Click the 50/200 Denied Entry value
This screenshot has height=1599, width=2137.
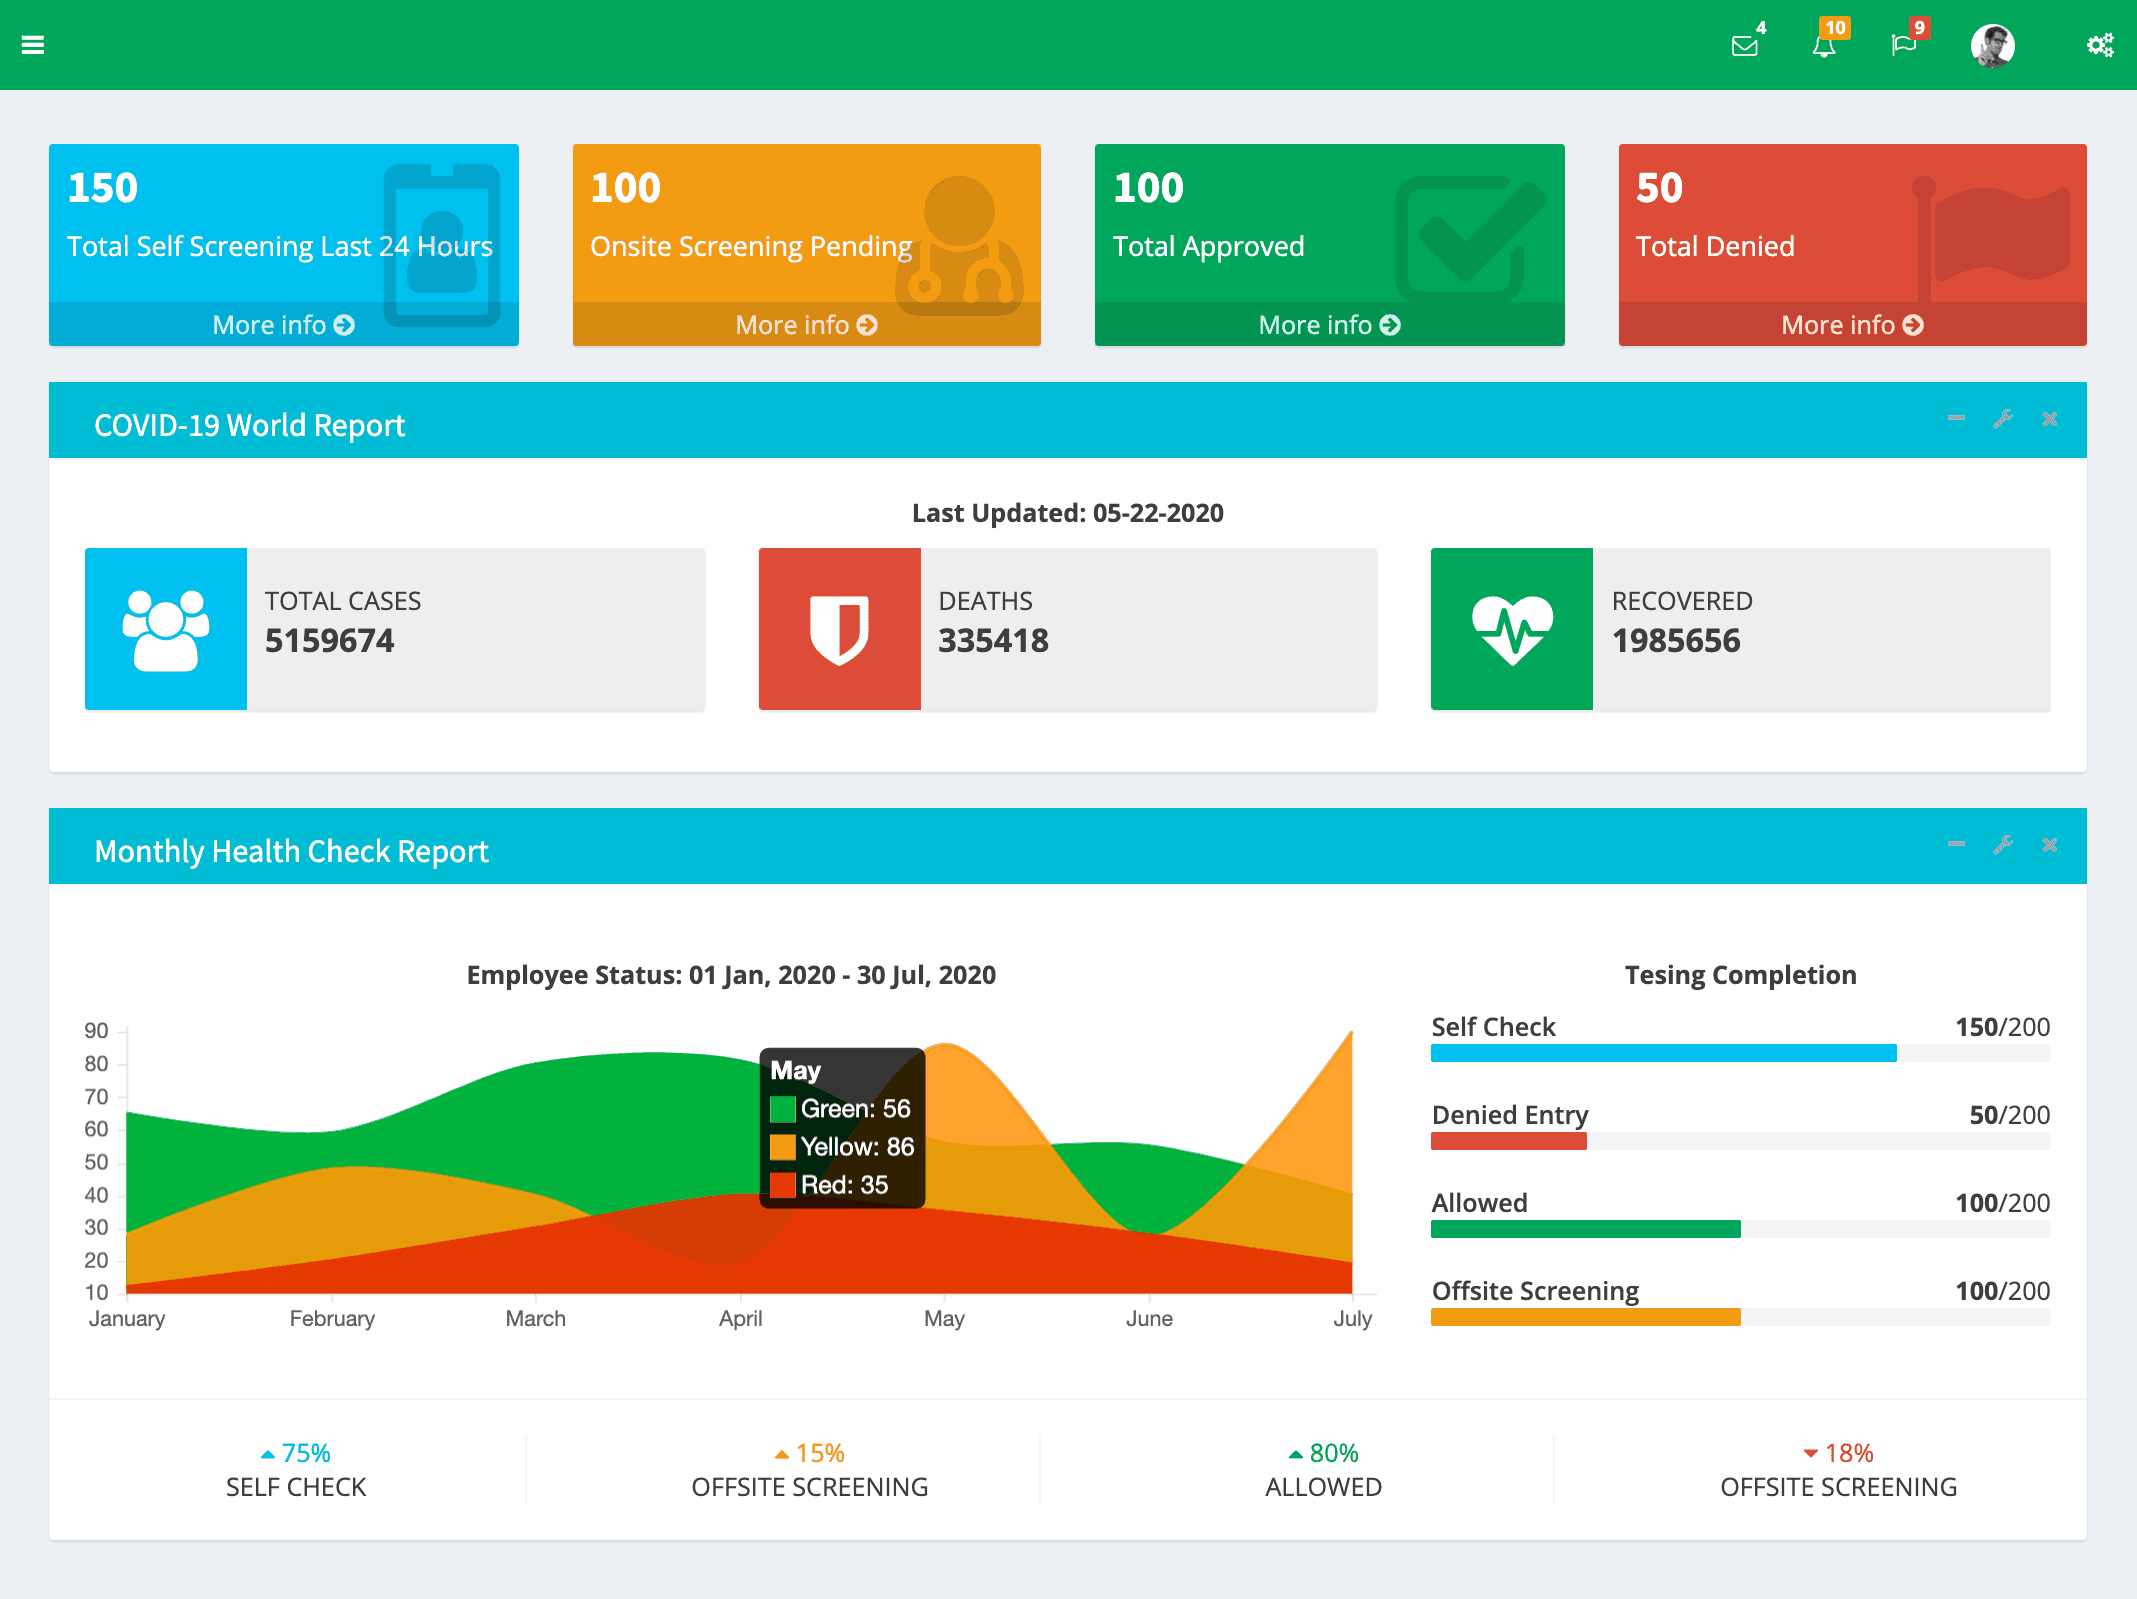tap(2009, 1115)
